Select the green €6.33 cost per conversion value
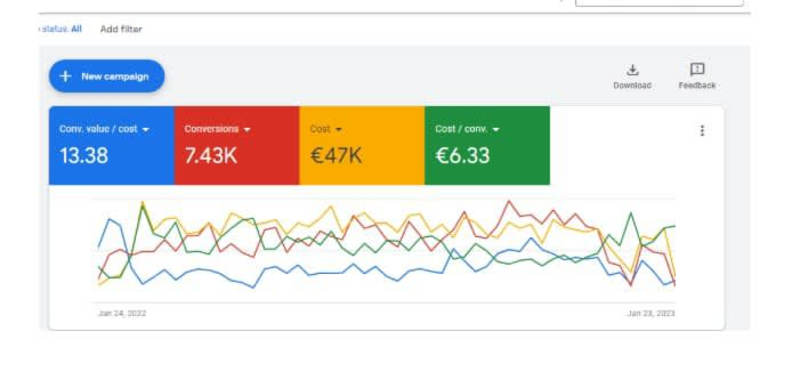 [x=462, y=155]
